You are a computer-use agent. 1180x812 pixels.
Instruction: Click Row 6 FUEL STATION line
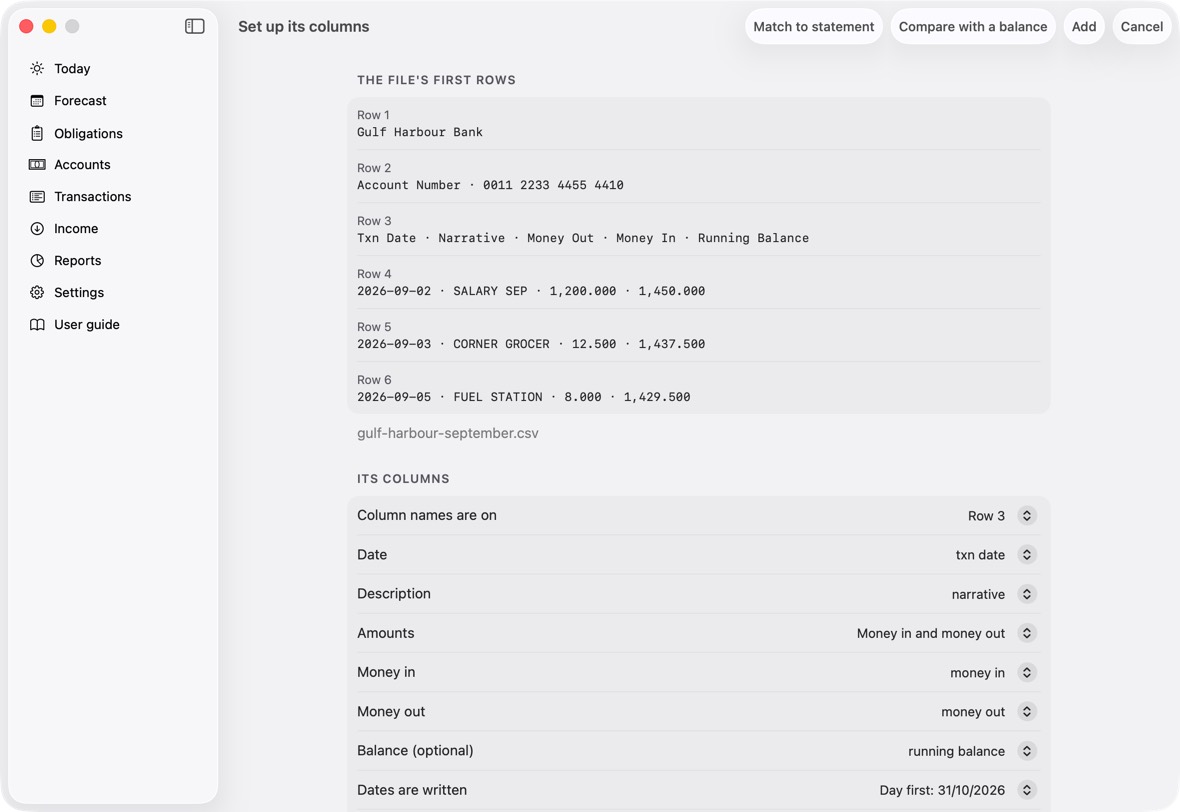point(523,397)
